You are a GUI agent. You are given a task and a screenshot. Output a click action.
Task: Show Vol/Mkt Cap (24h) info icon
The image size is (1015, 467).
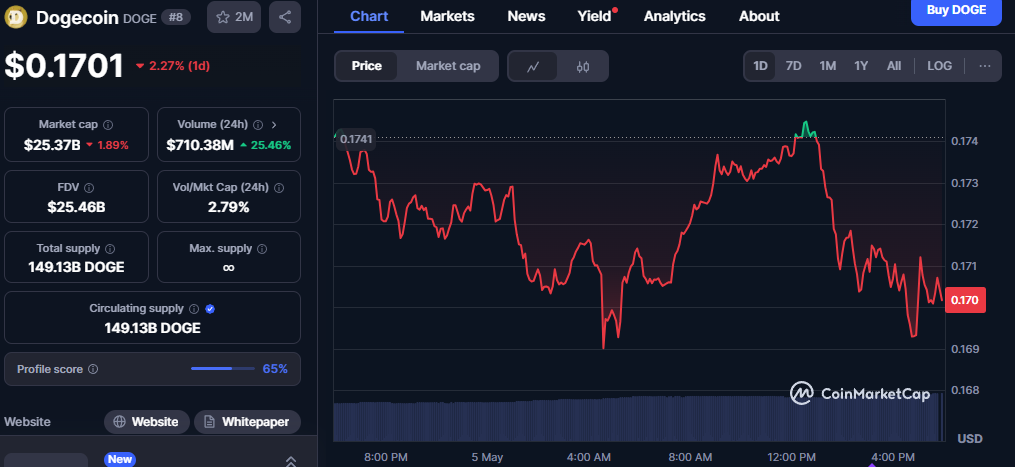[279, 188]
